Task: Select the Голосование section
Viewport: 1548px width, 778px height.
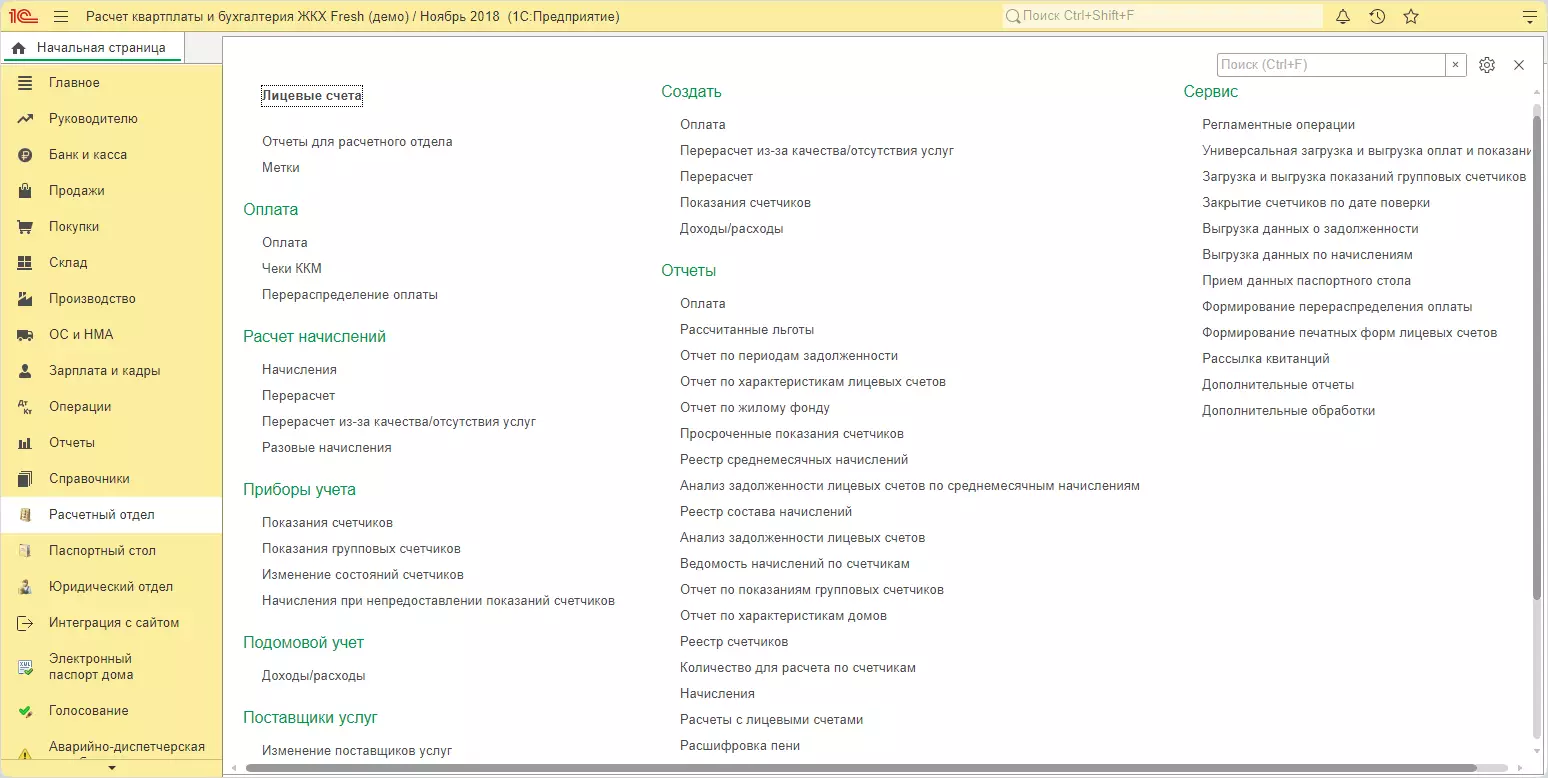Action: 111,711
